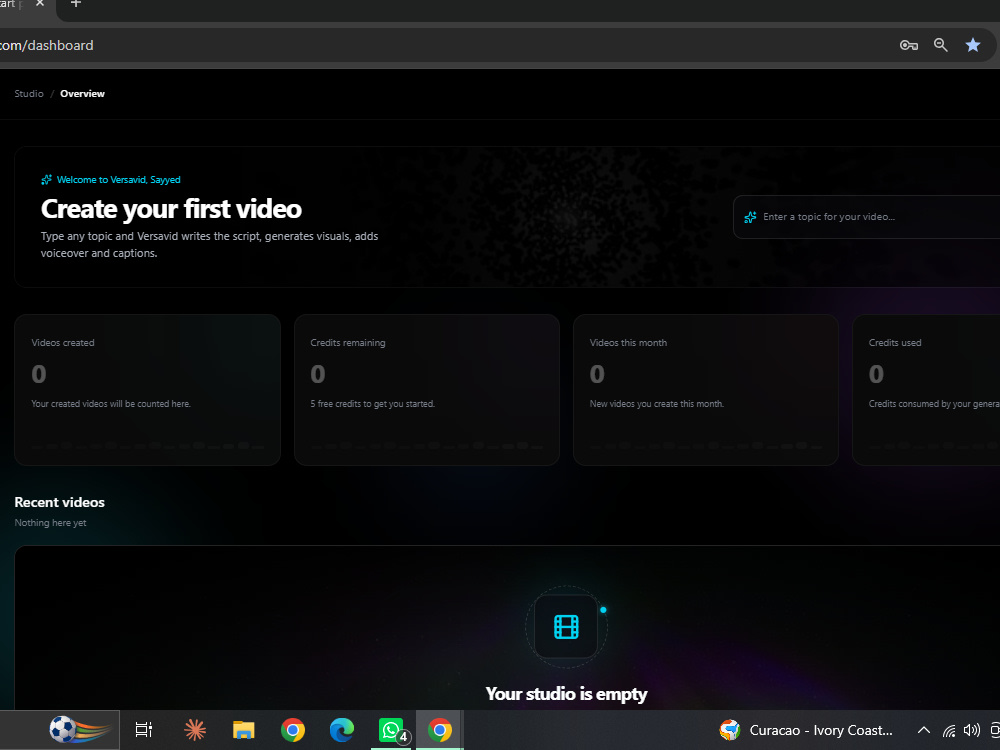Click the 'Nothing here yet' text

pyautogui.click(x=50, y=523)
